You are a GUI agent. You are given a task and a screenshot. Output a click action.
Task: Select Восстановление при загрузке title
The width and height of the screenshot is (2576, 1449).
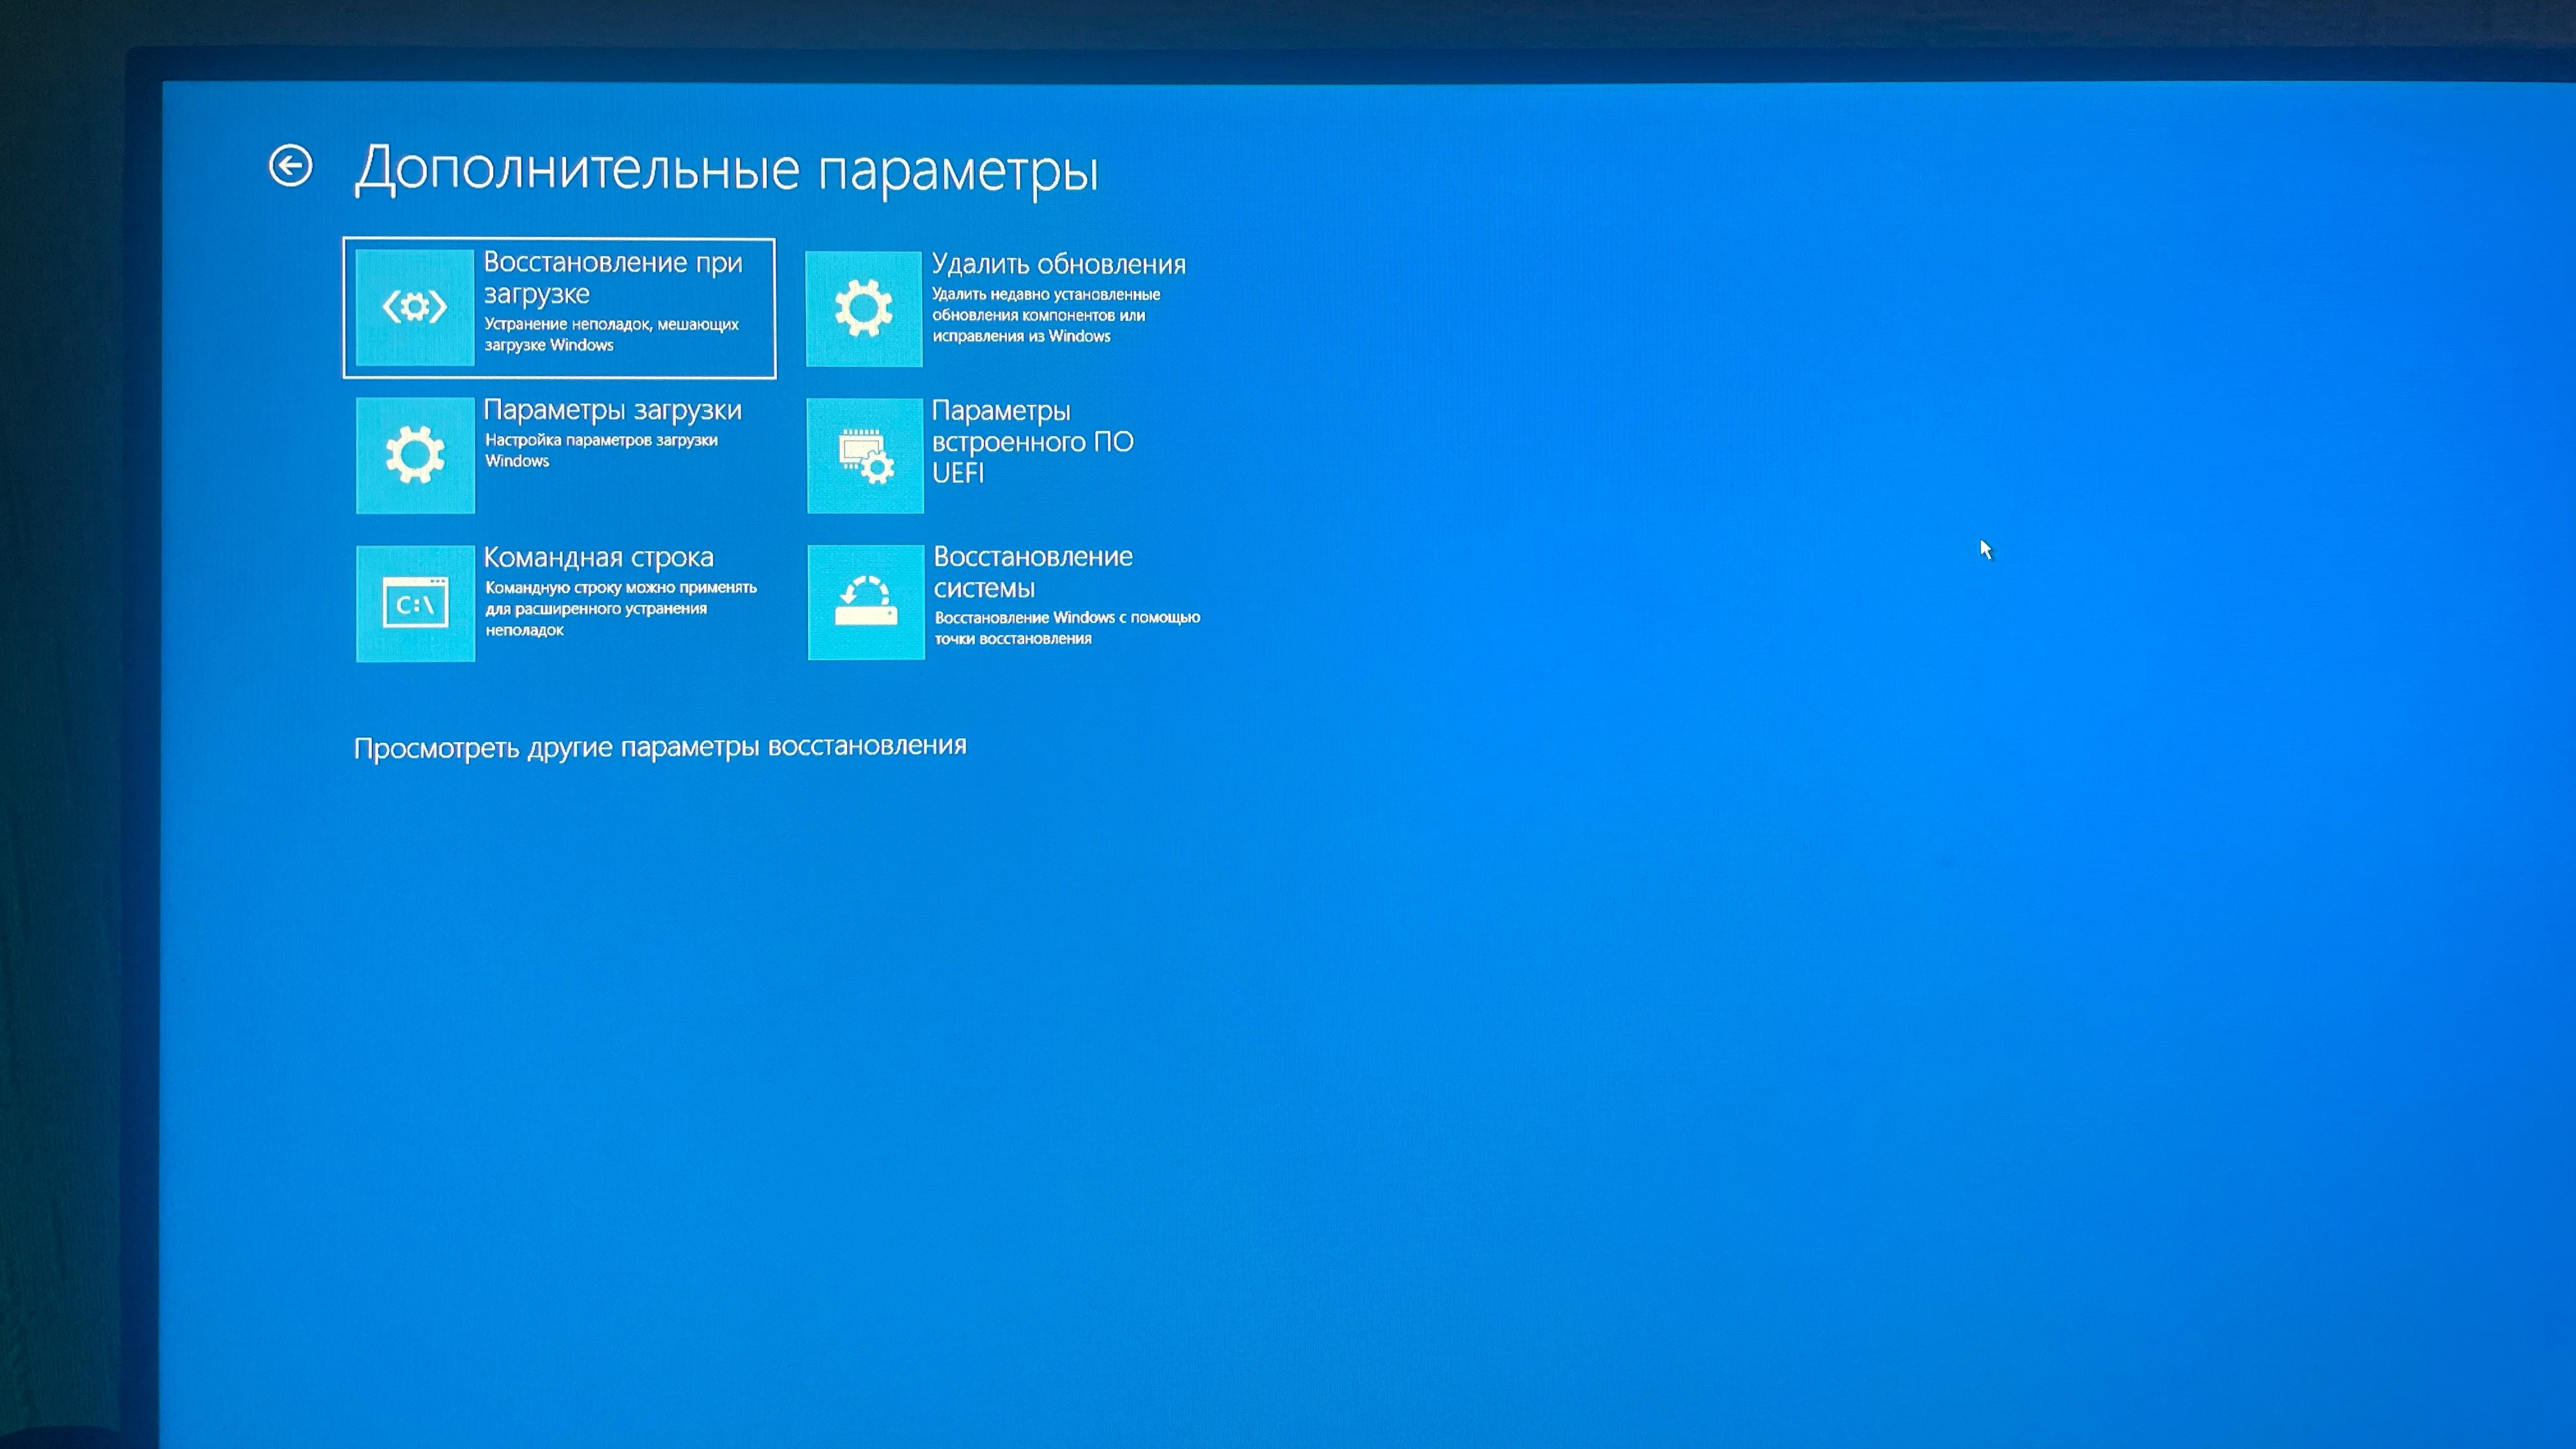pos(613,277)
